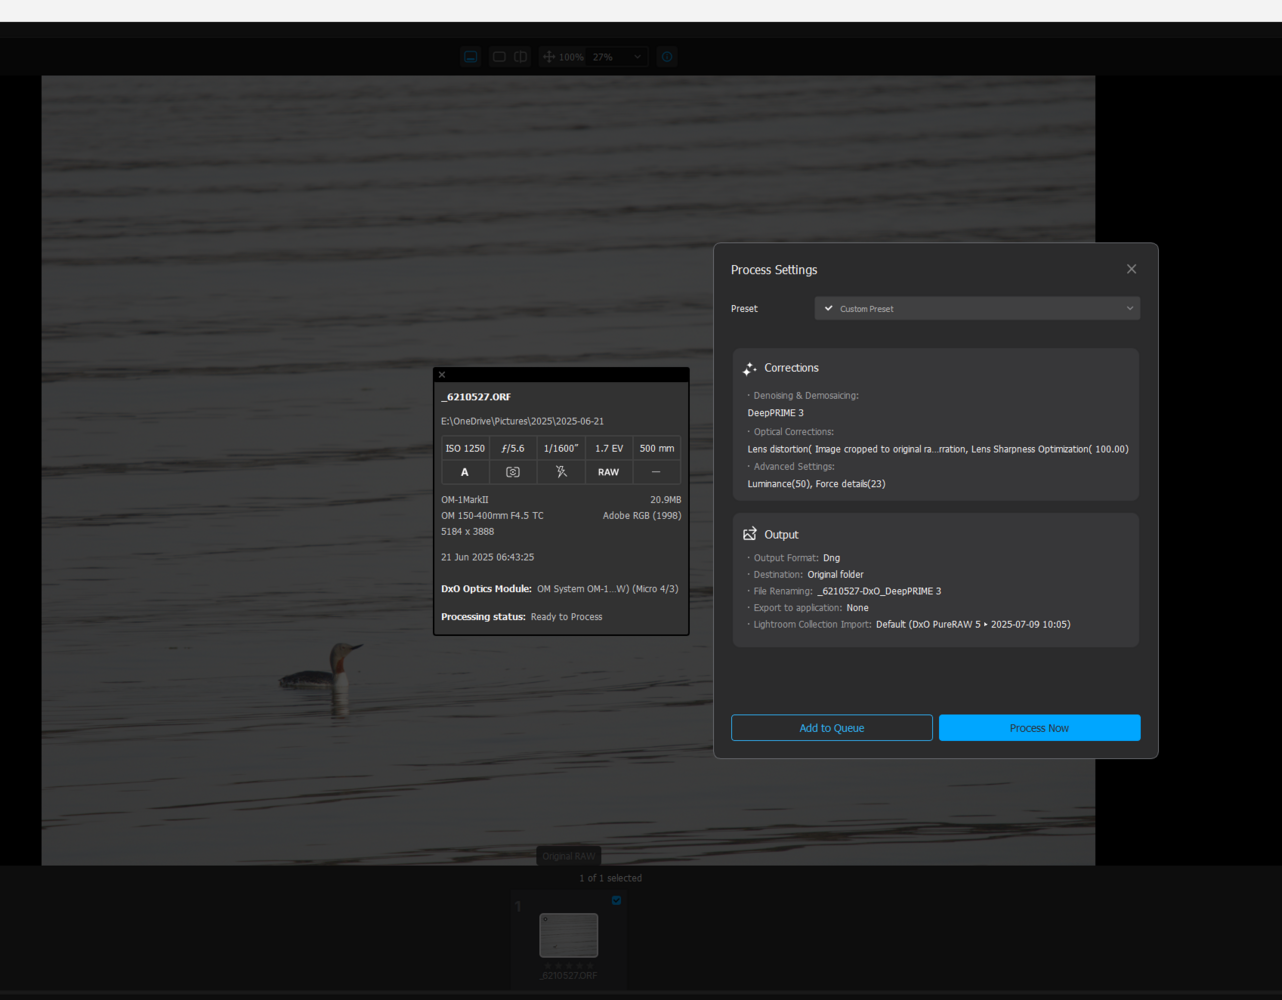Switch to single image view mode
The width and height of the screenshot is (1282, 1000).
499,57
